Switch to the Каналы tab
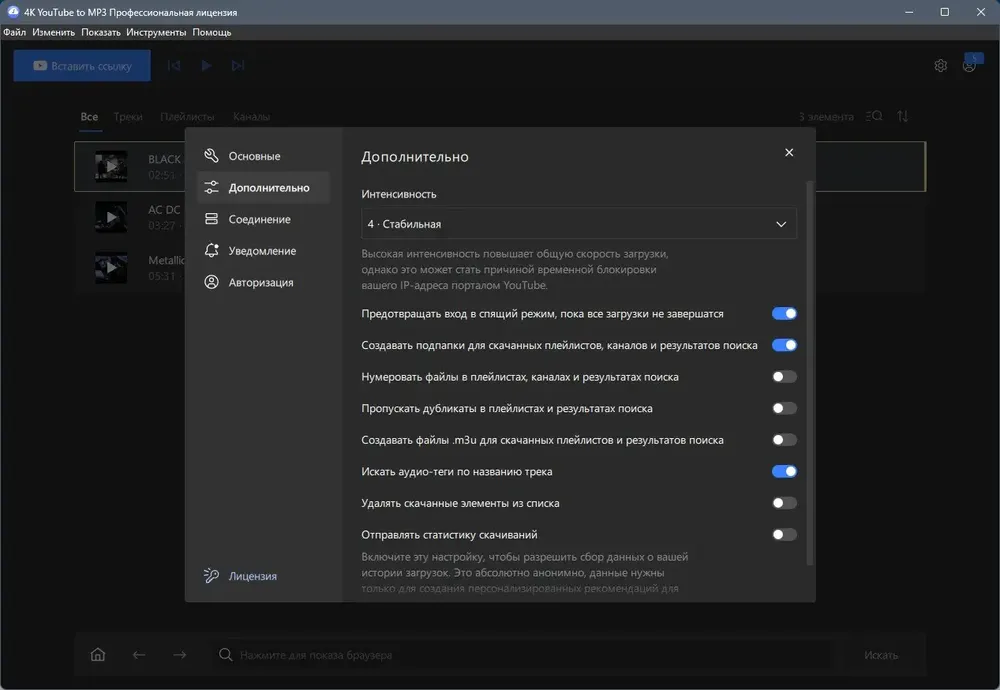1000x690 pixels. [x=251, y=117]
